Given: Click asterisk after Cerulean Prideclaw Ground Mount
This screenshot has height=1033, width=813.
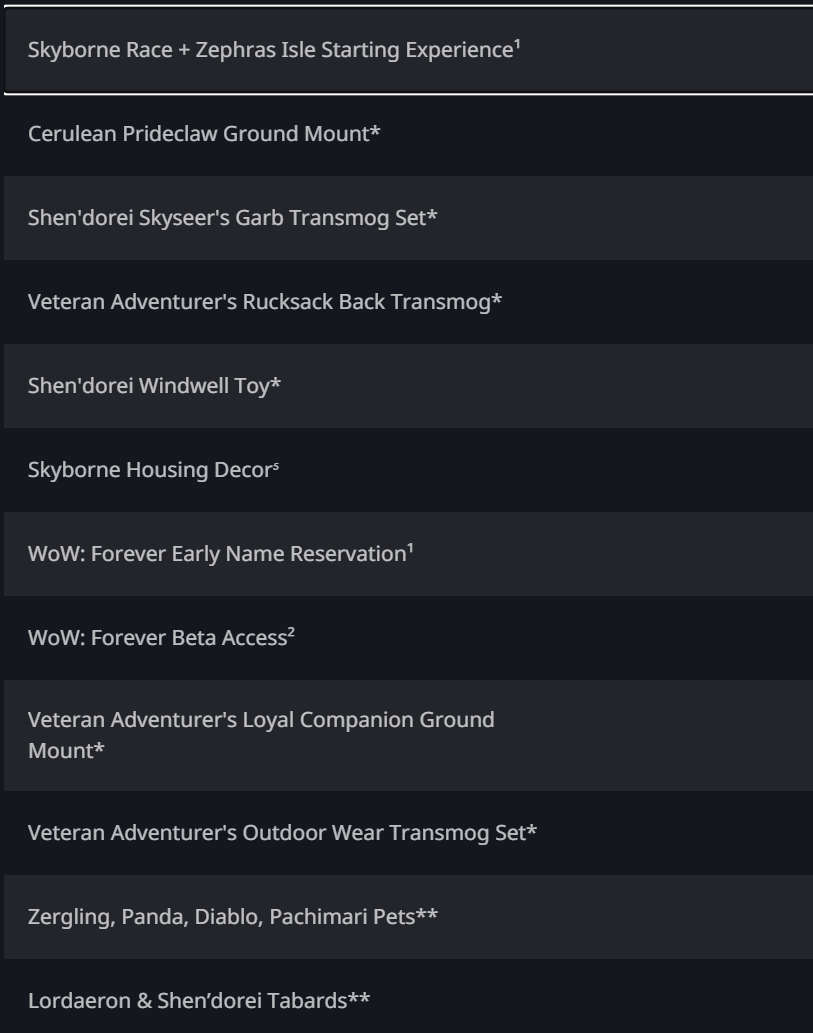Looking at the screenshot, I should point(375,130).
